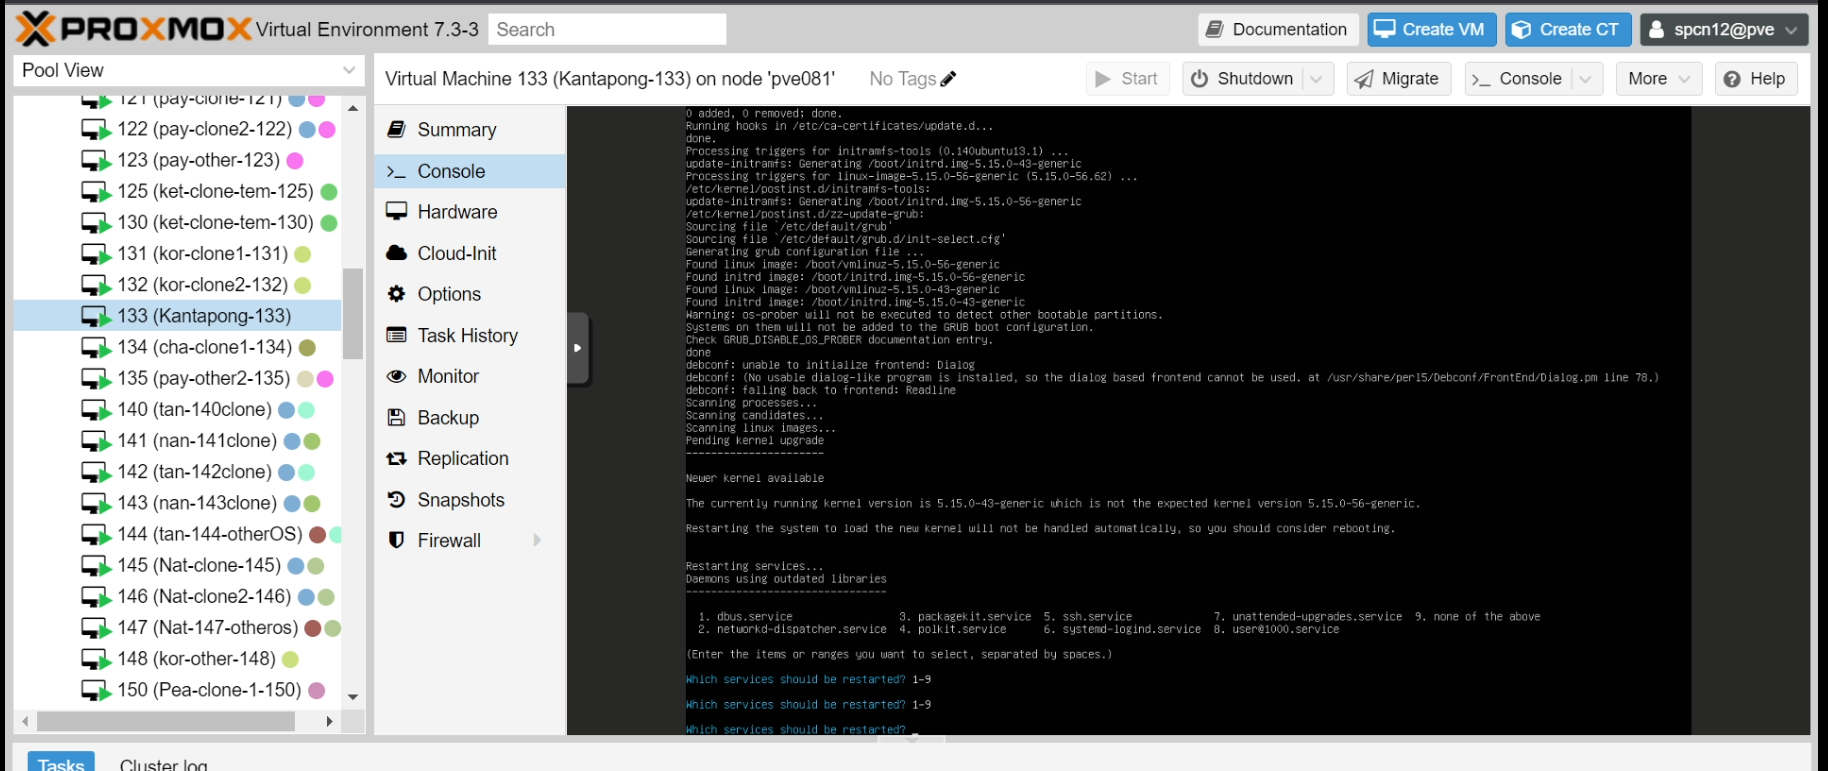Select VM 150 (Pea-clone-1-150)
Screen dimensions: 1828x771
click(x=177, y=690)
